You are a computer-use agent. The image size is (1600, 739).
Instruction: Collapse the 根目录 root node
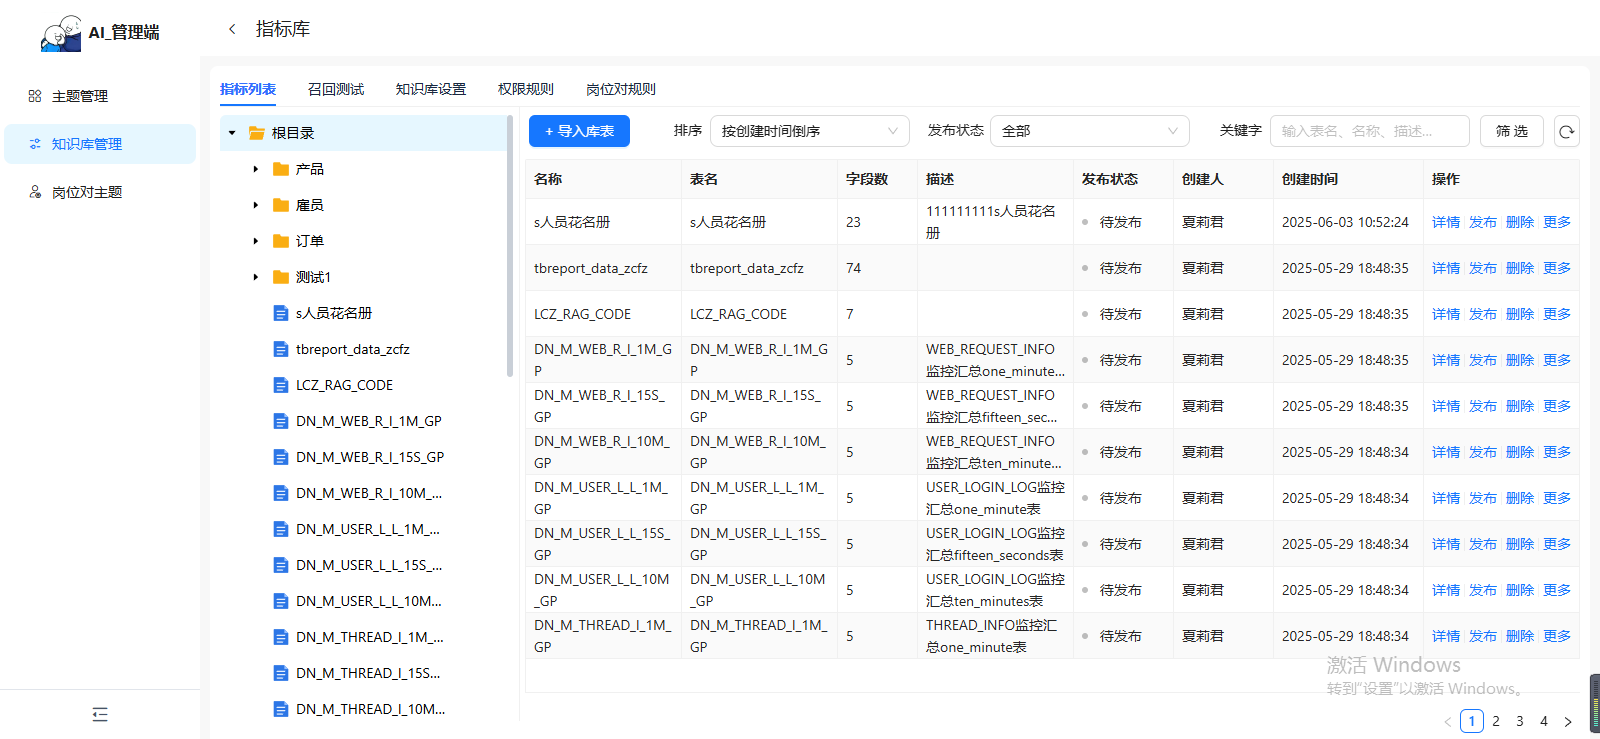tap(232, 133)
